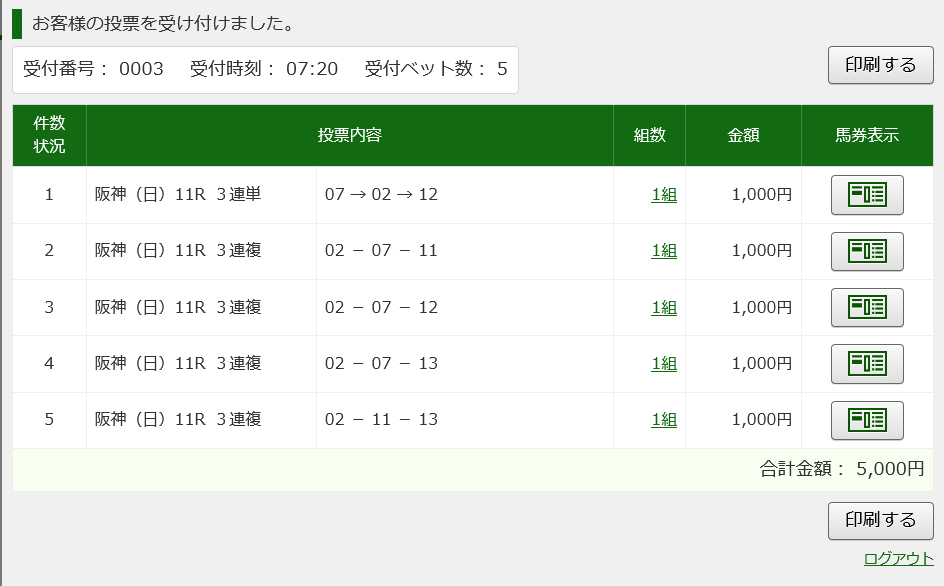Open the 1組 link in row 1

664,195
